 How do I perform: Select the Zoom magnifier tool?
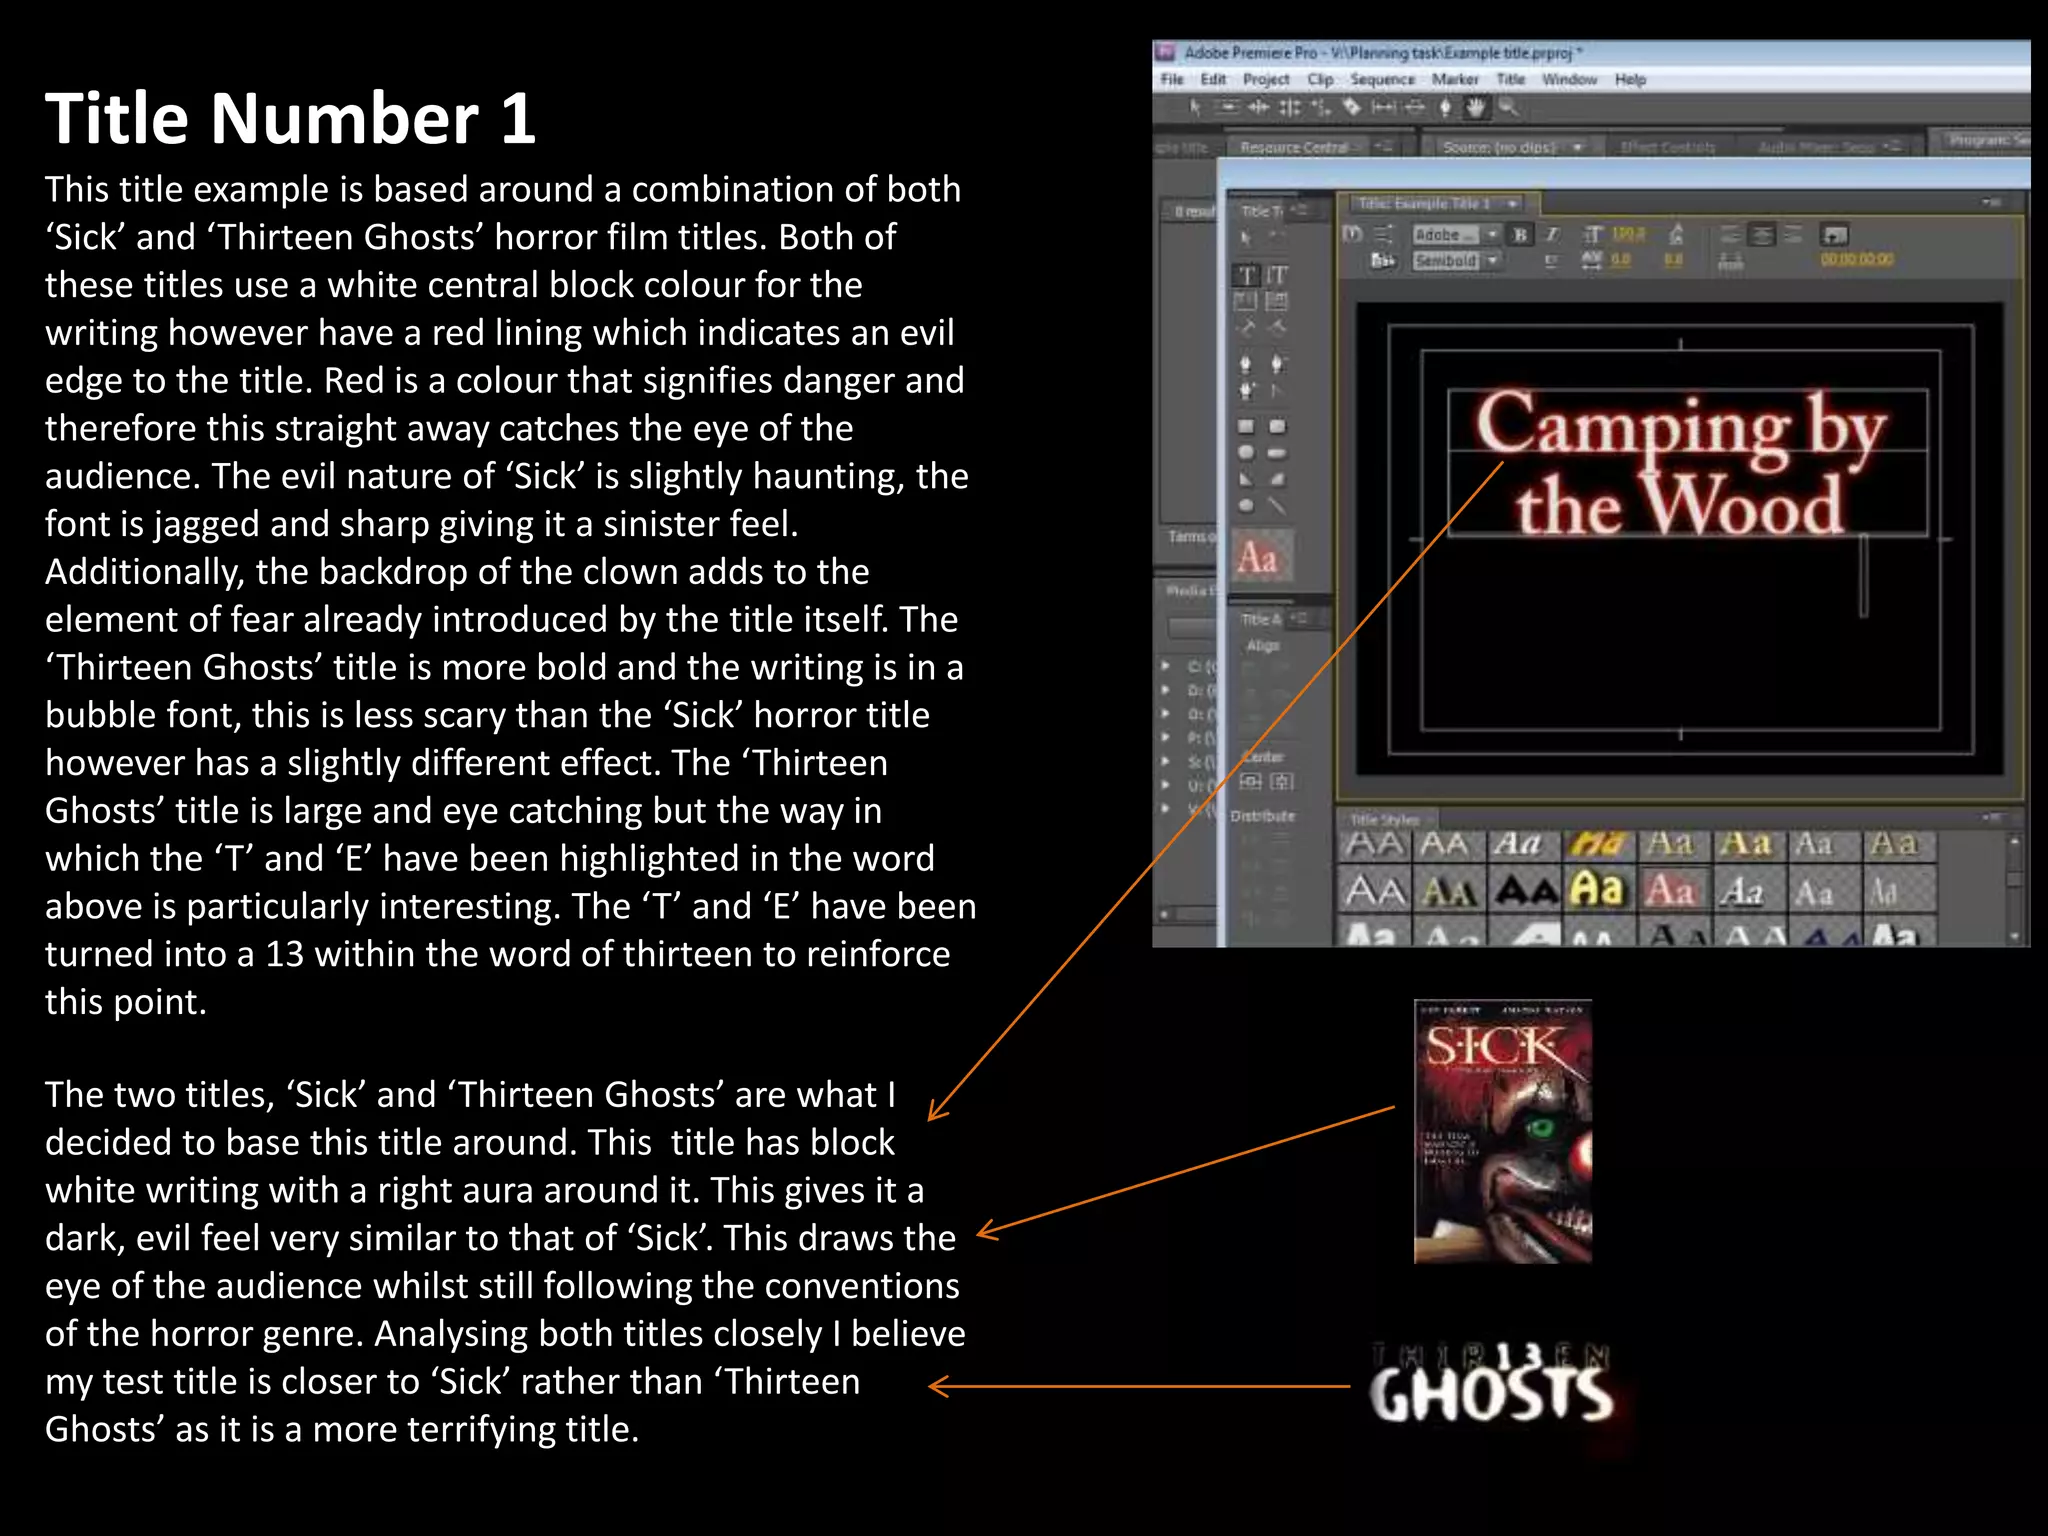click(x=1508, y=107)
